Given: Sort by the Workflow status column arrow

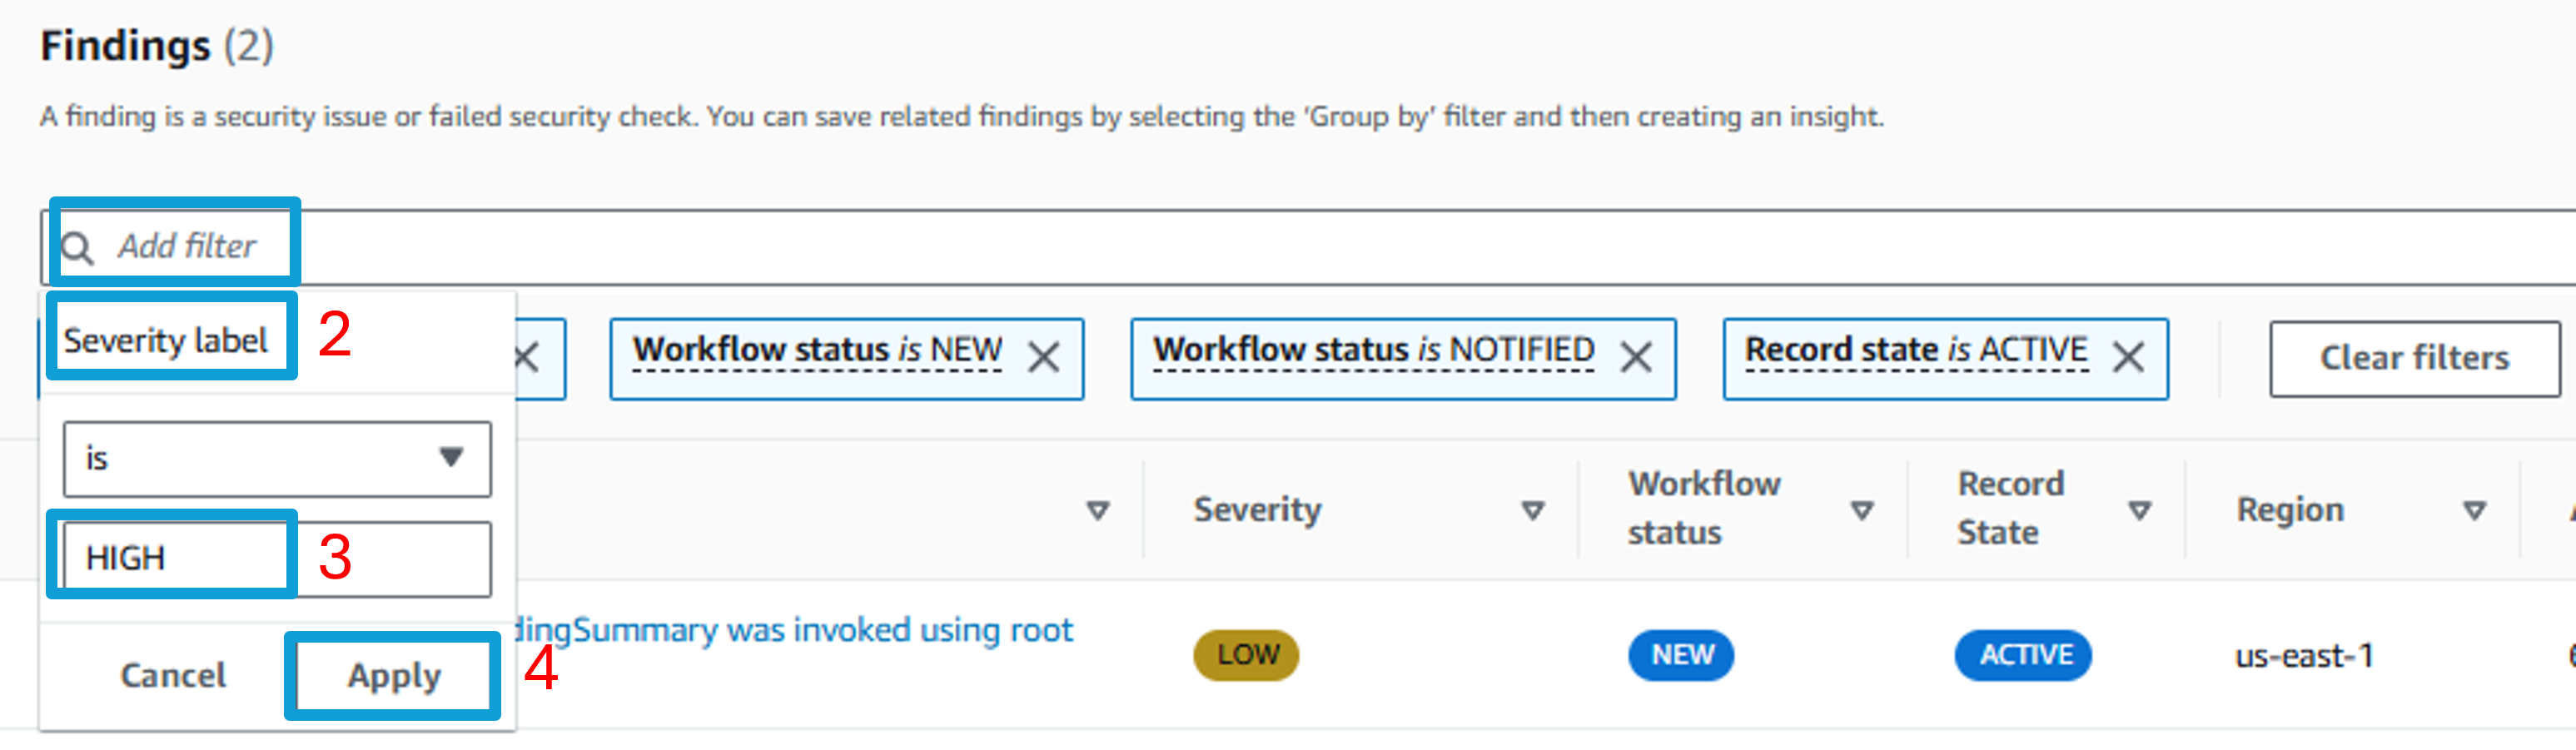Looking at the screenshot, I should point(1862,511).
